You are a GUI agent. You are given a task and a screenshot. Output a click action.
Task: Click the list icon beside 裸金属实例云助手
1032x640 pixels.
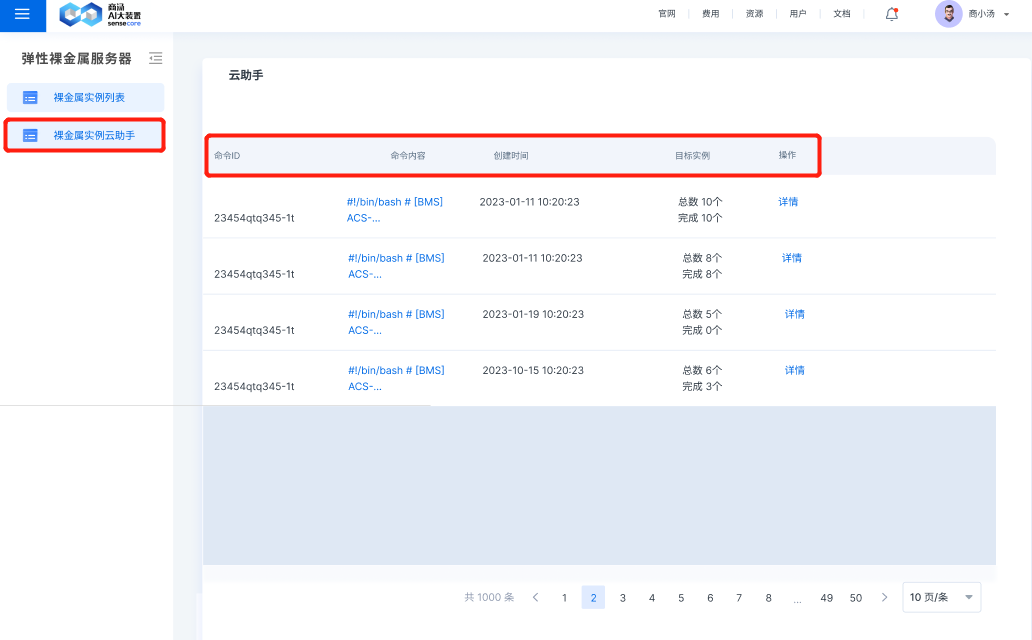coord(30,135)
